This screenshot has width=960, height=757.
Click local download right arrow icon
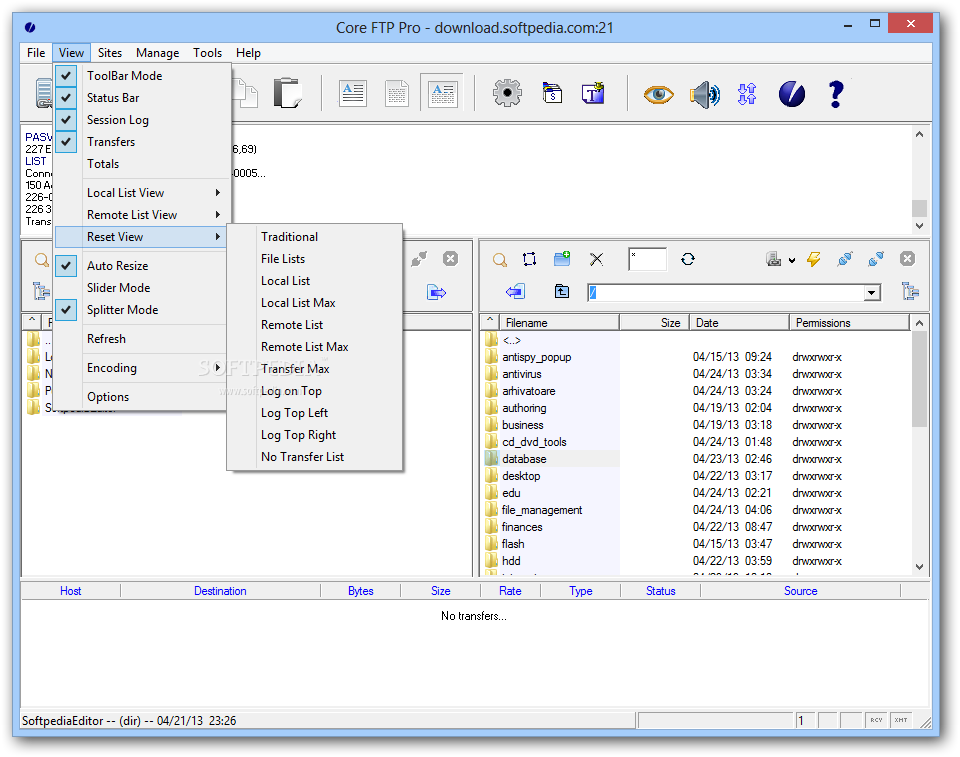(437, 292)
